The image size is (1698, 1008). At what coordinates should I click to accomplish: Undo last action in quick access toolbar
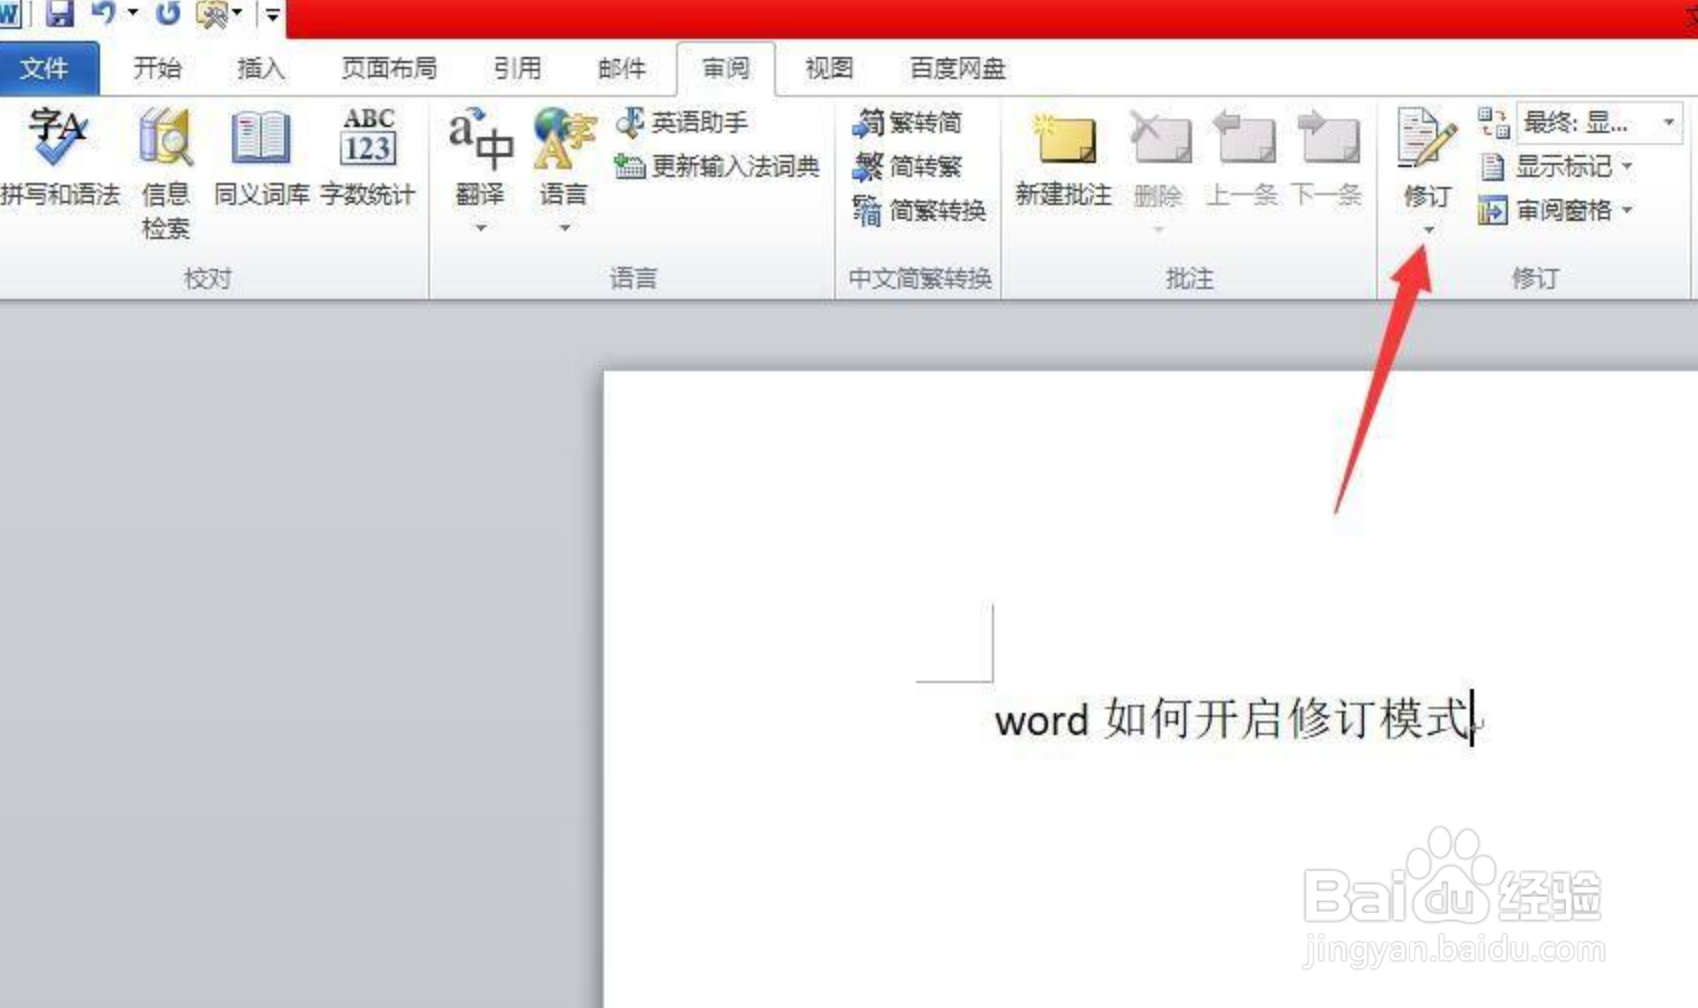103,13
